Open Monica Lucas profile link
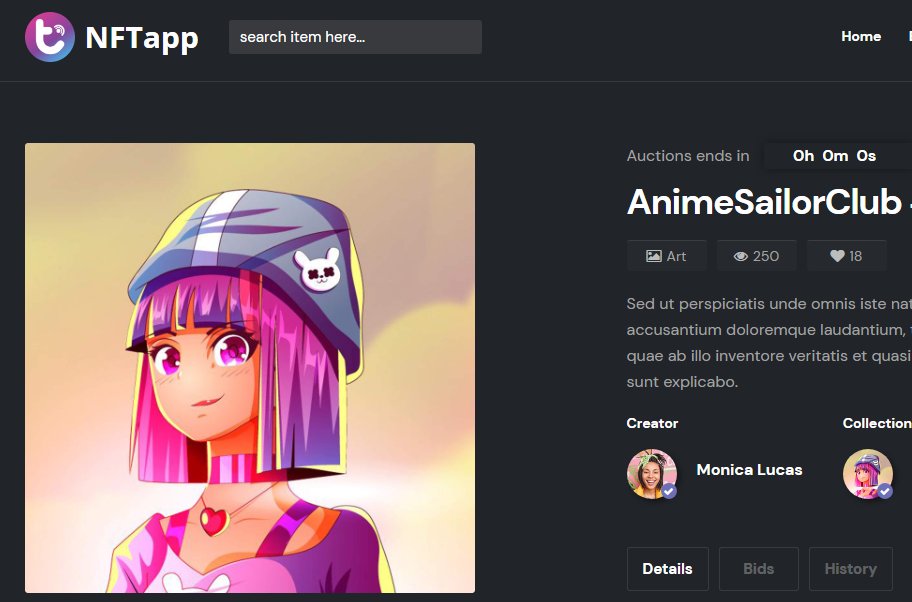The width and height of the screenshot is (912, 602). coord(749,470)
